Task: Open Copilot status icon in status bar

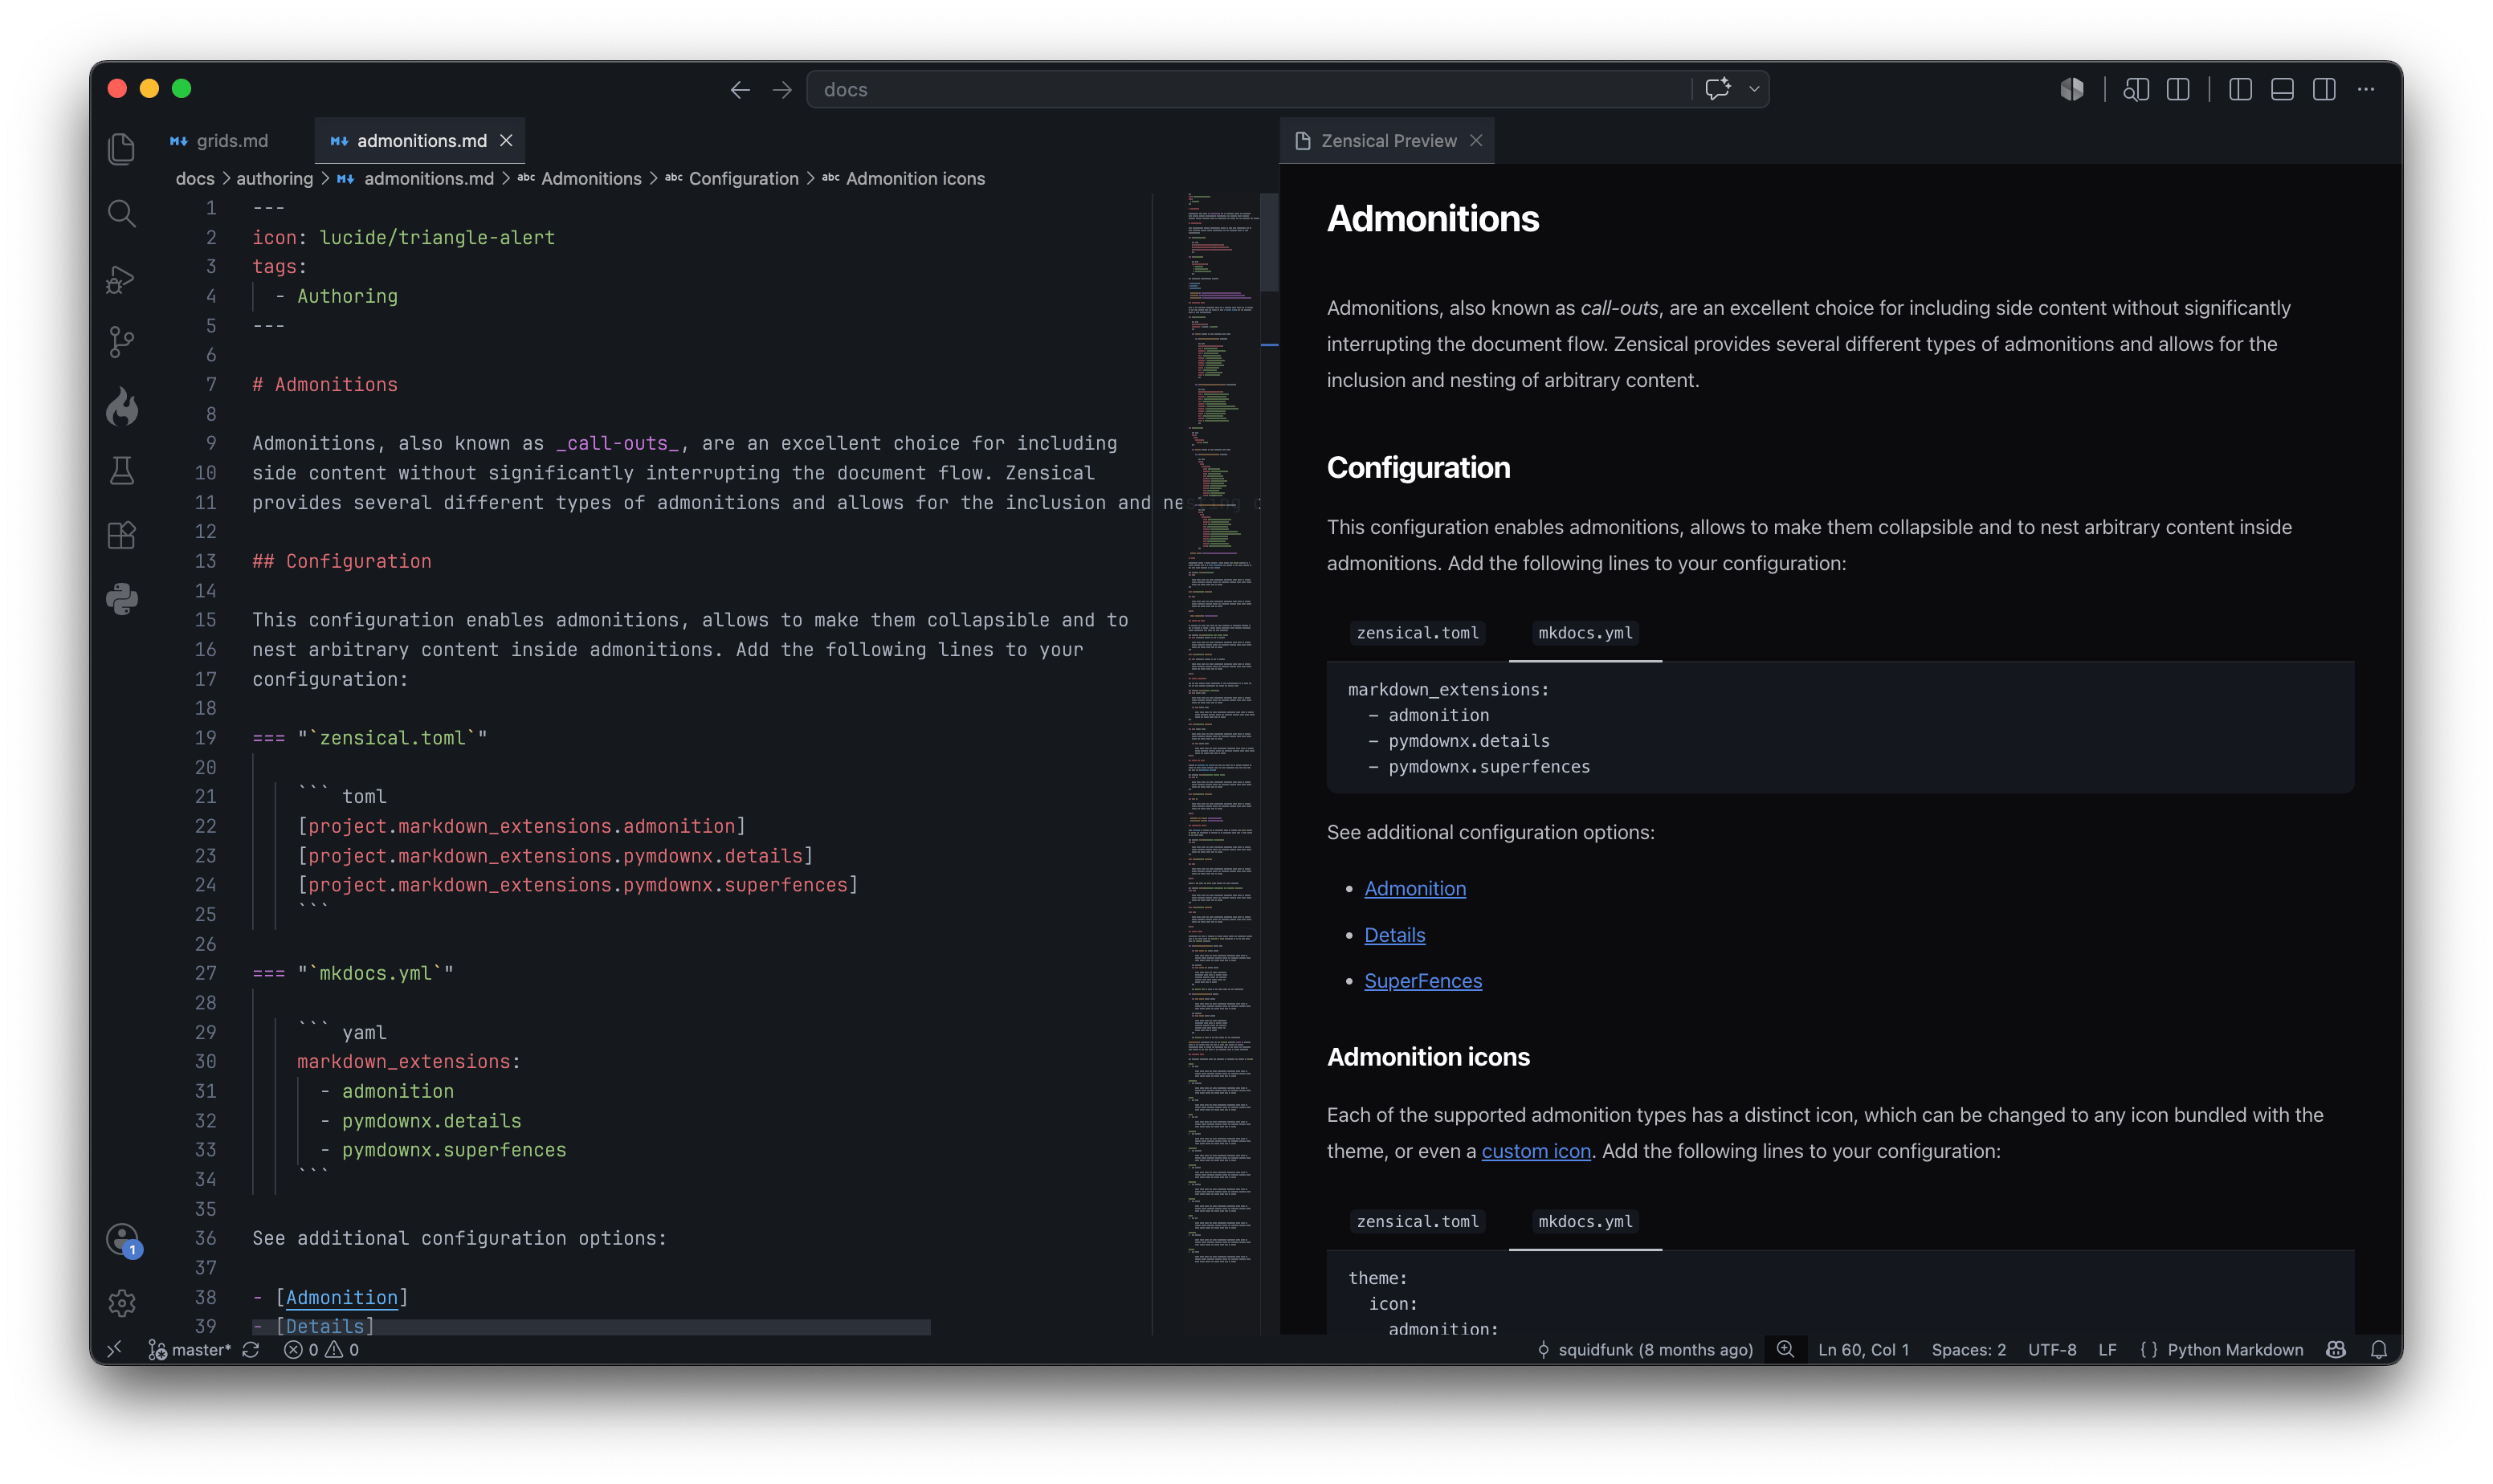Action: pos(2336,1350)
